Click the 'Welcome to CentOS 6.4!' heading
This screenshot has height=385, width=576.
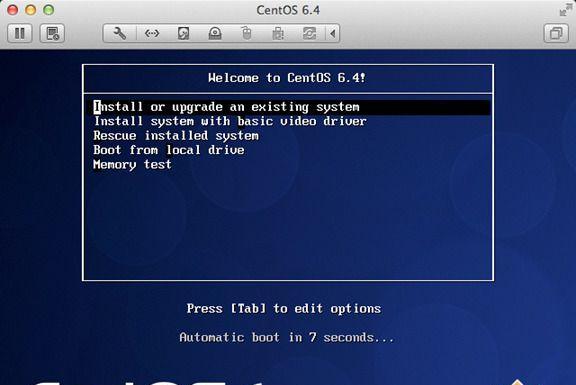click(287, 78)
